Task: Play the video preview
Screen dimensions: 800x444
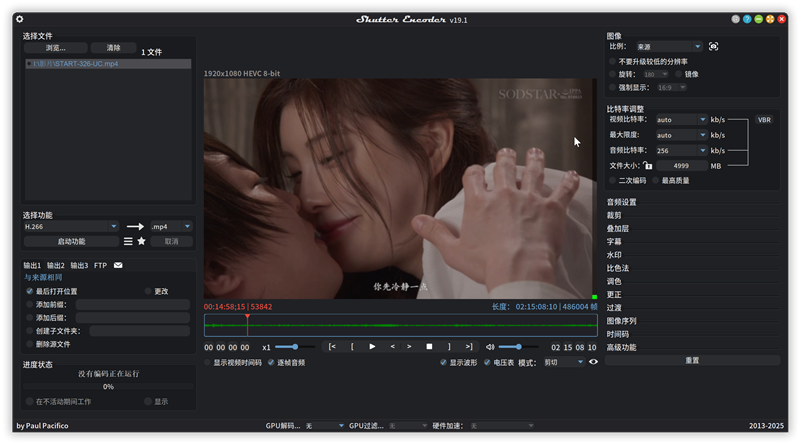Action: tap(372, 347)
